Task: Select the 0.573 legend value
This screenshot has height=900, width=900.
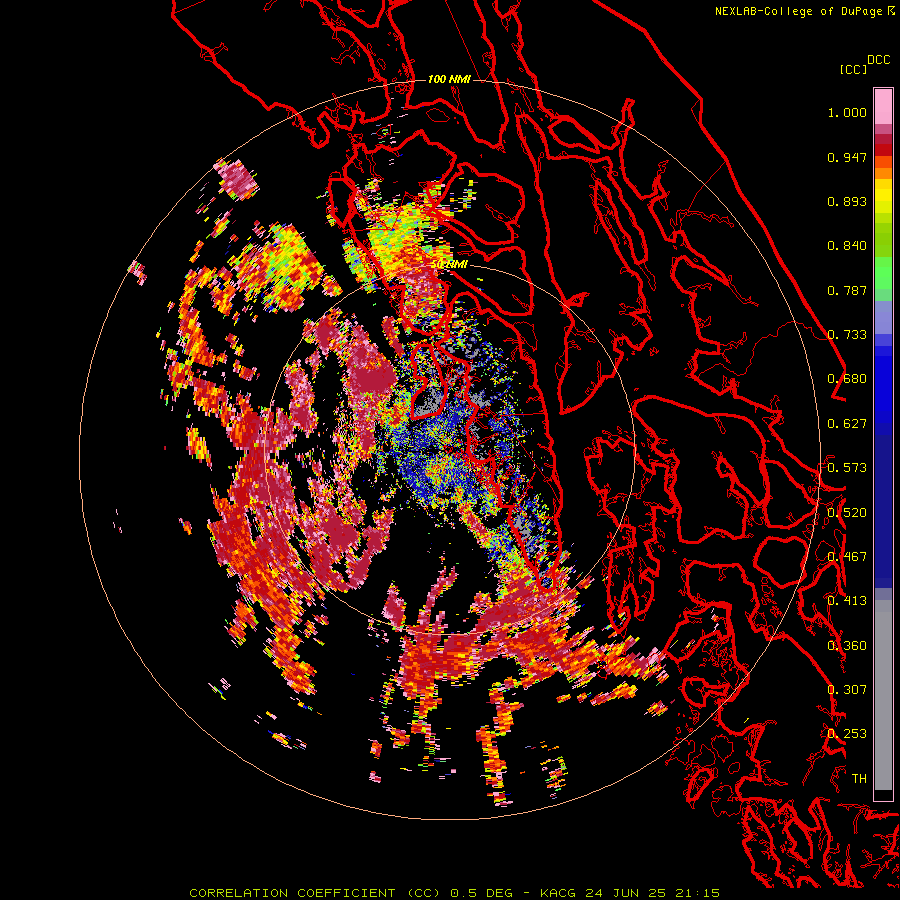Action: pyautogui.click(x=847, y=468)
